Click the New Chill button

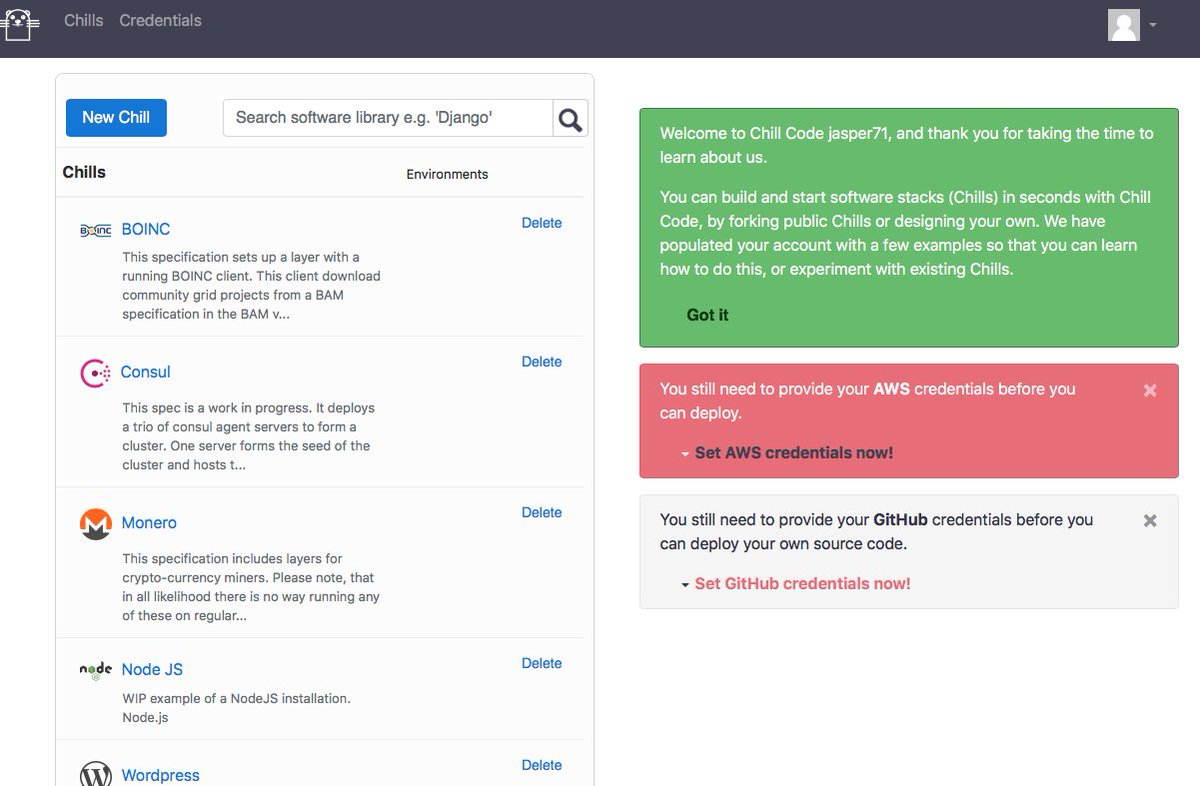tap(116, 117)
